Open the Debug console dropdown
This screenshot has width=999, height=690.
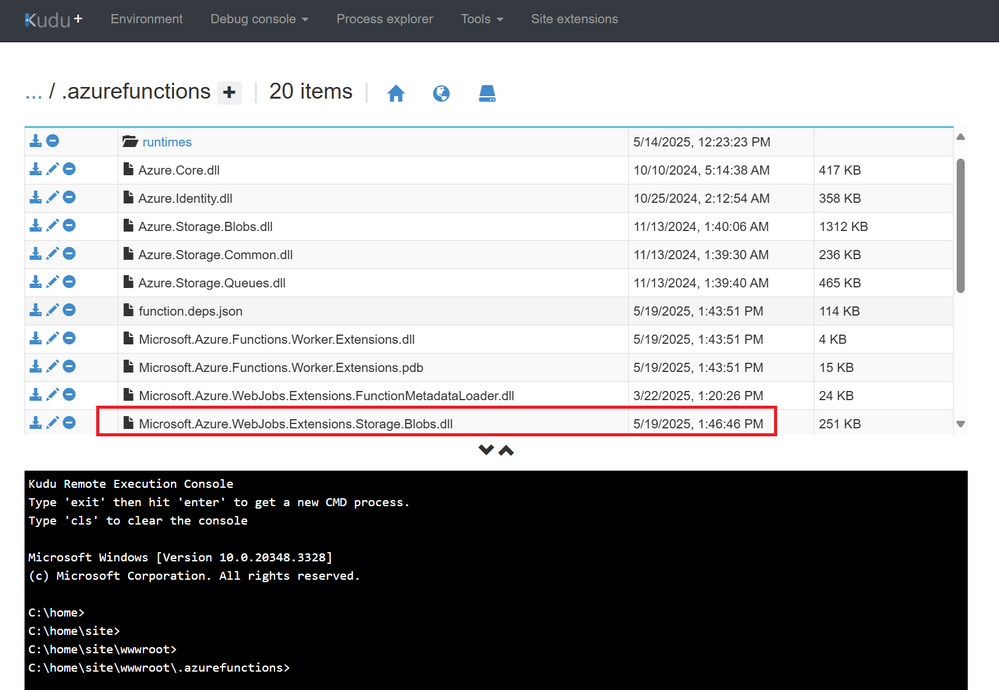click(x=259, y=19)
